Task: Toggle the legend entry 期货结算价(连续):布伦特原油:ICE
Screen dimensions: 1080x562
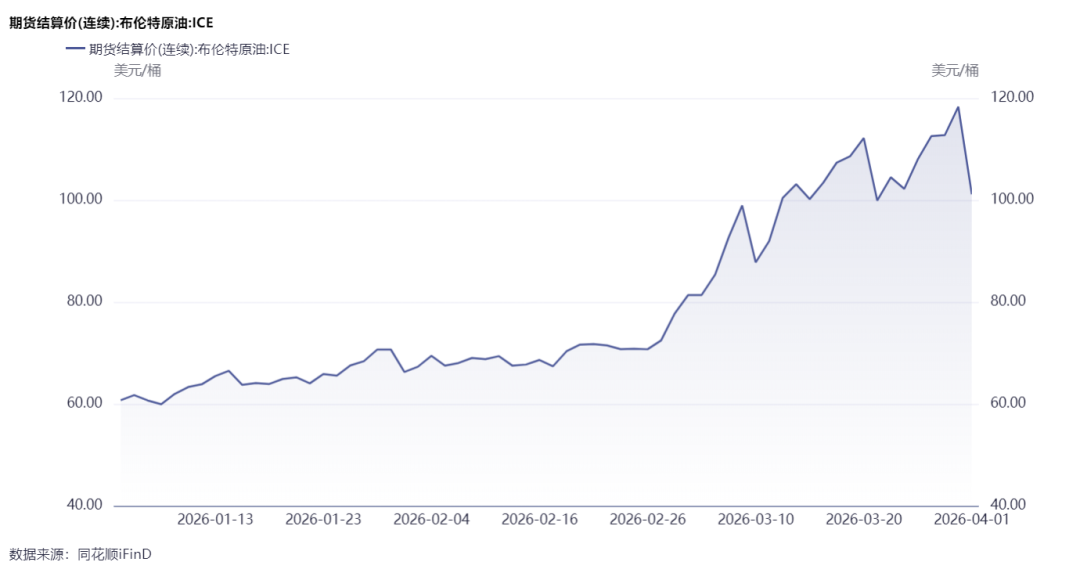Action: pyautogui.click(x=178, y=49)
